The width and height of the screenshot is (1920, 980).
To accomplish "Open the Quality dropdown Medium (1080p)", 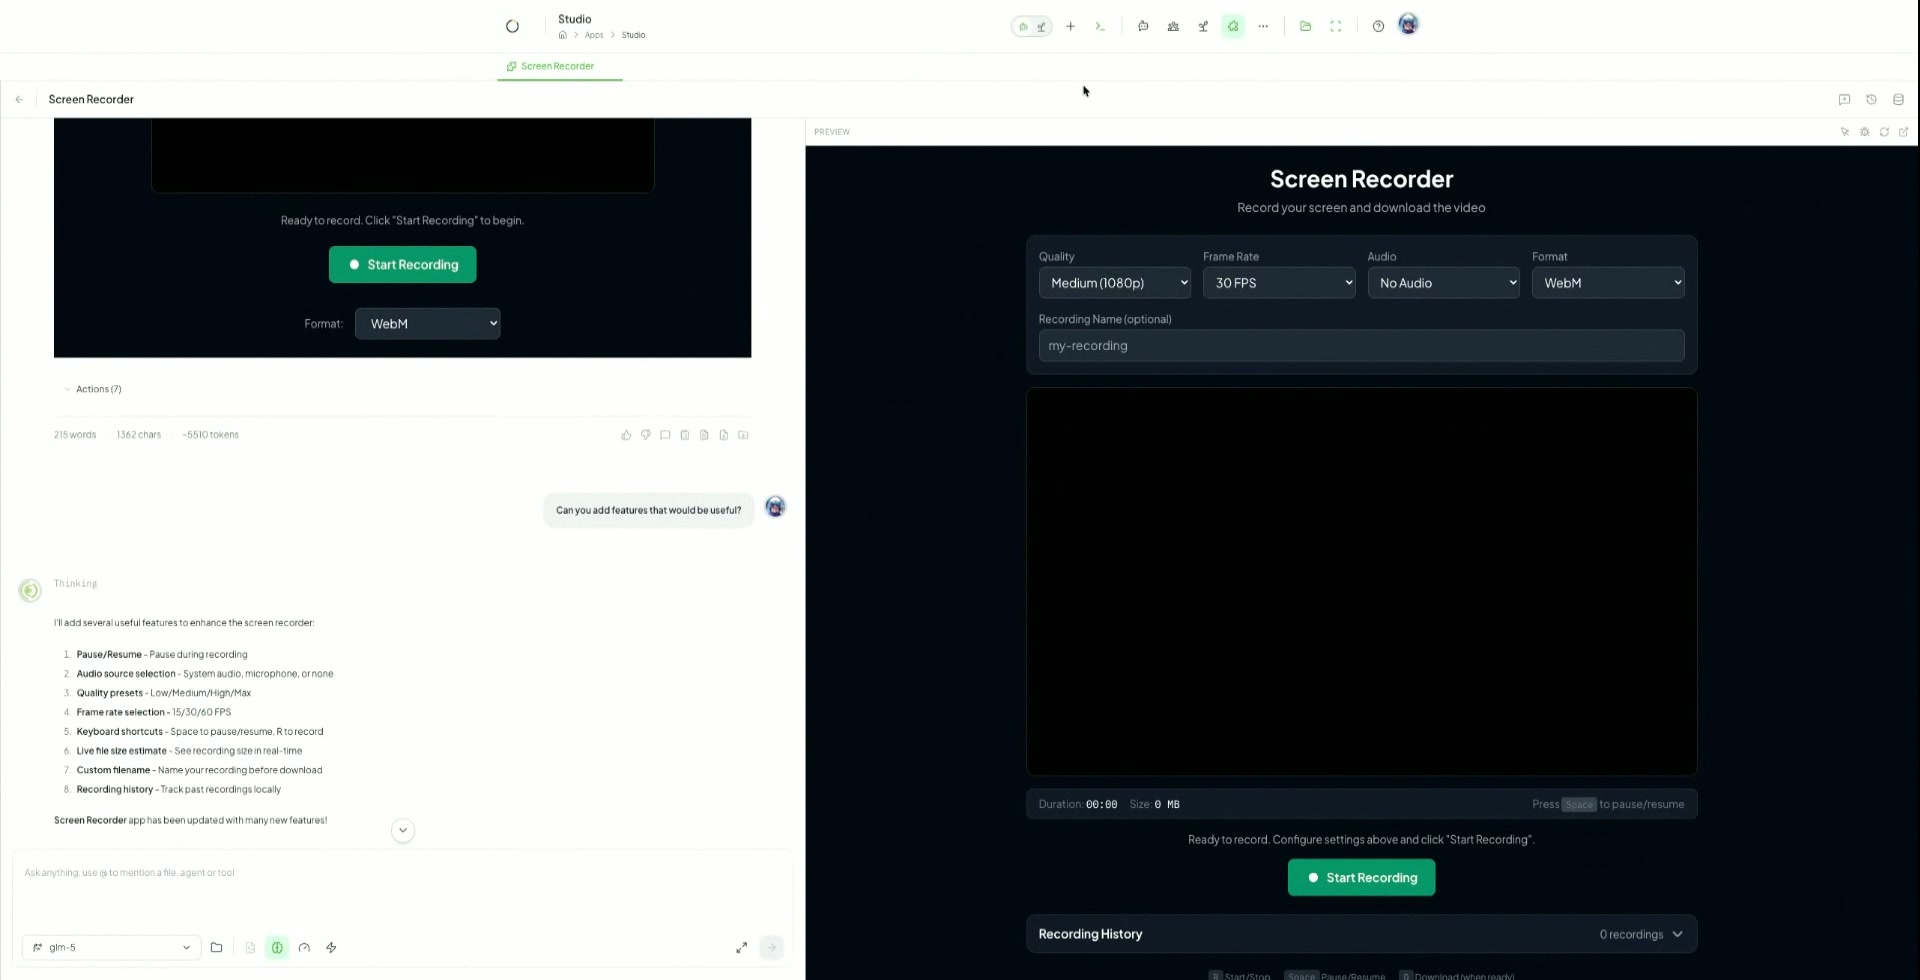I will coord(1114,283).
